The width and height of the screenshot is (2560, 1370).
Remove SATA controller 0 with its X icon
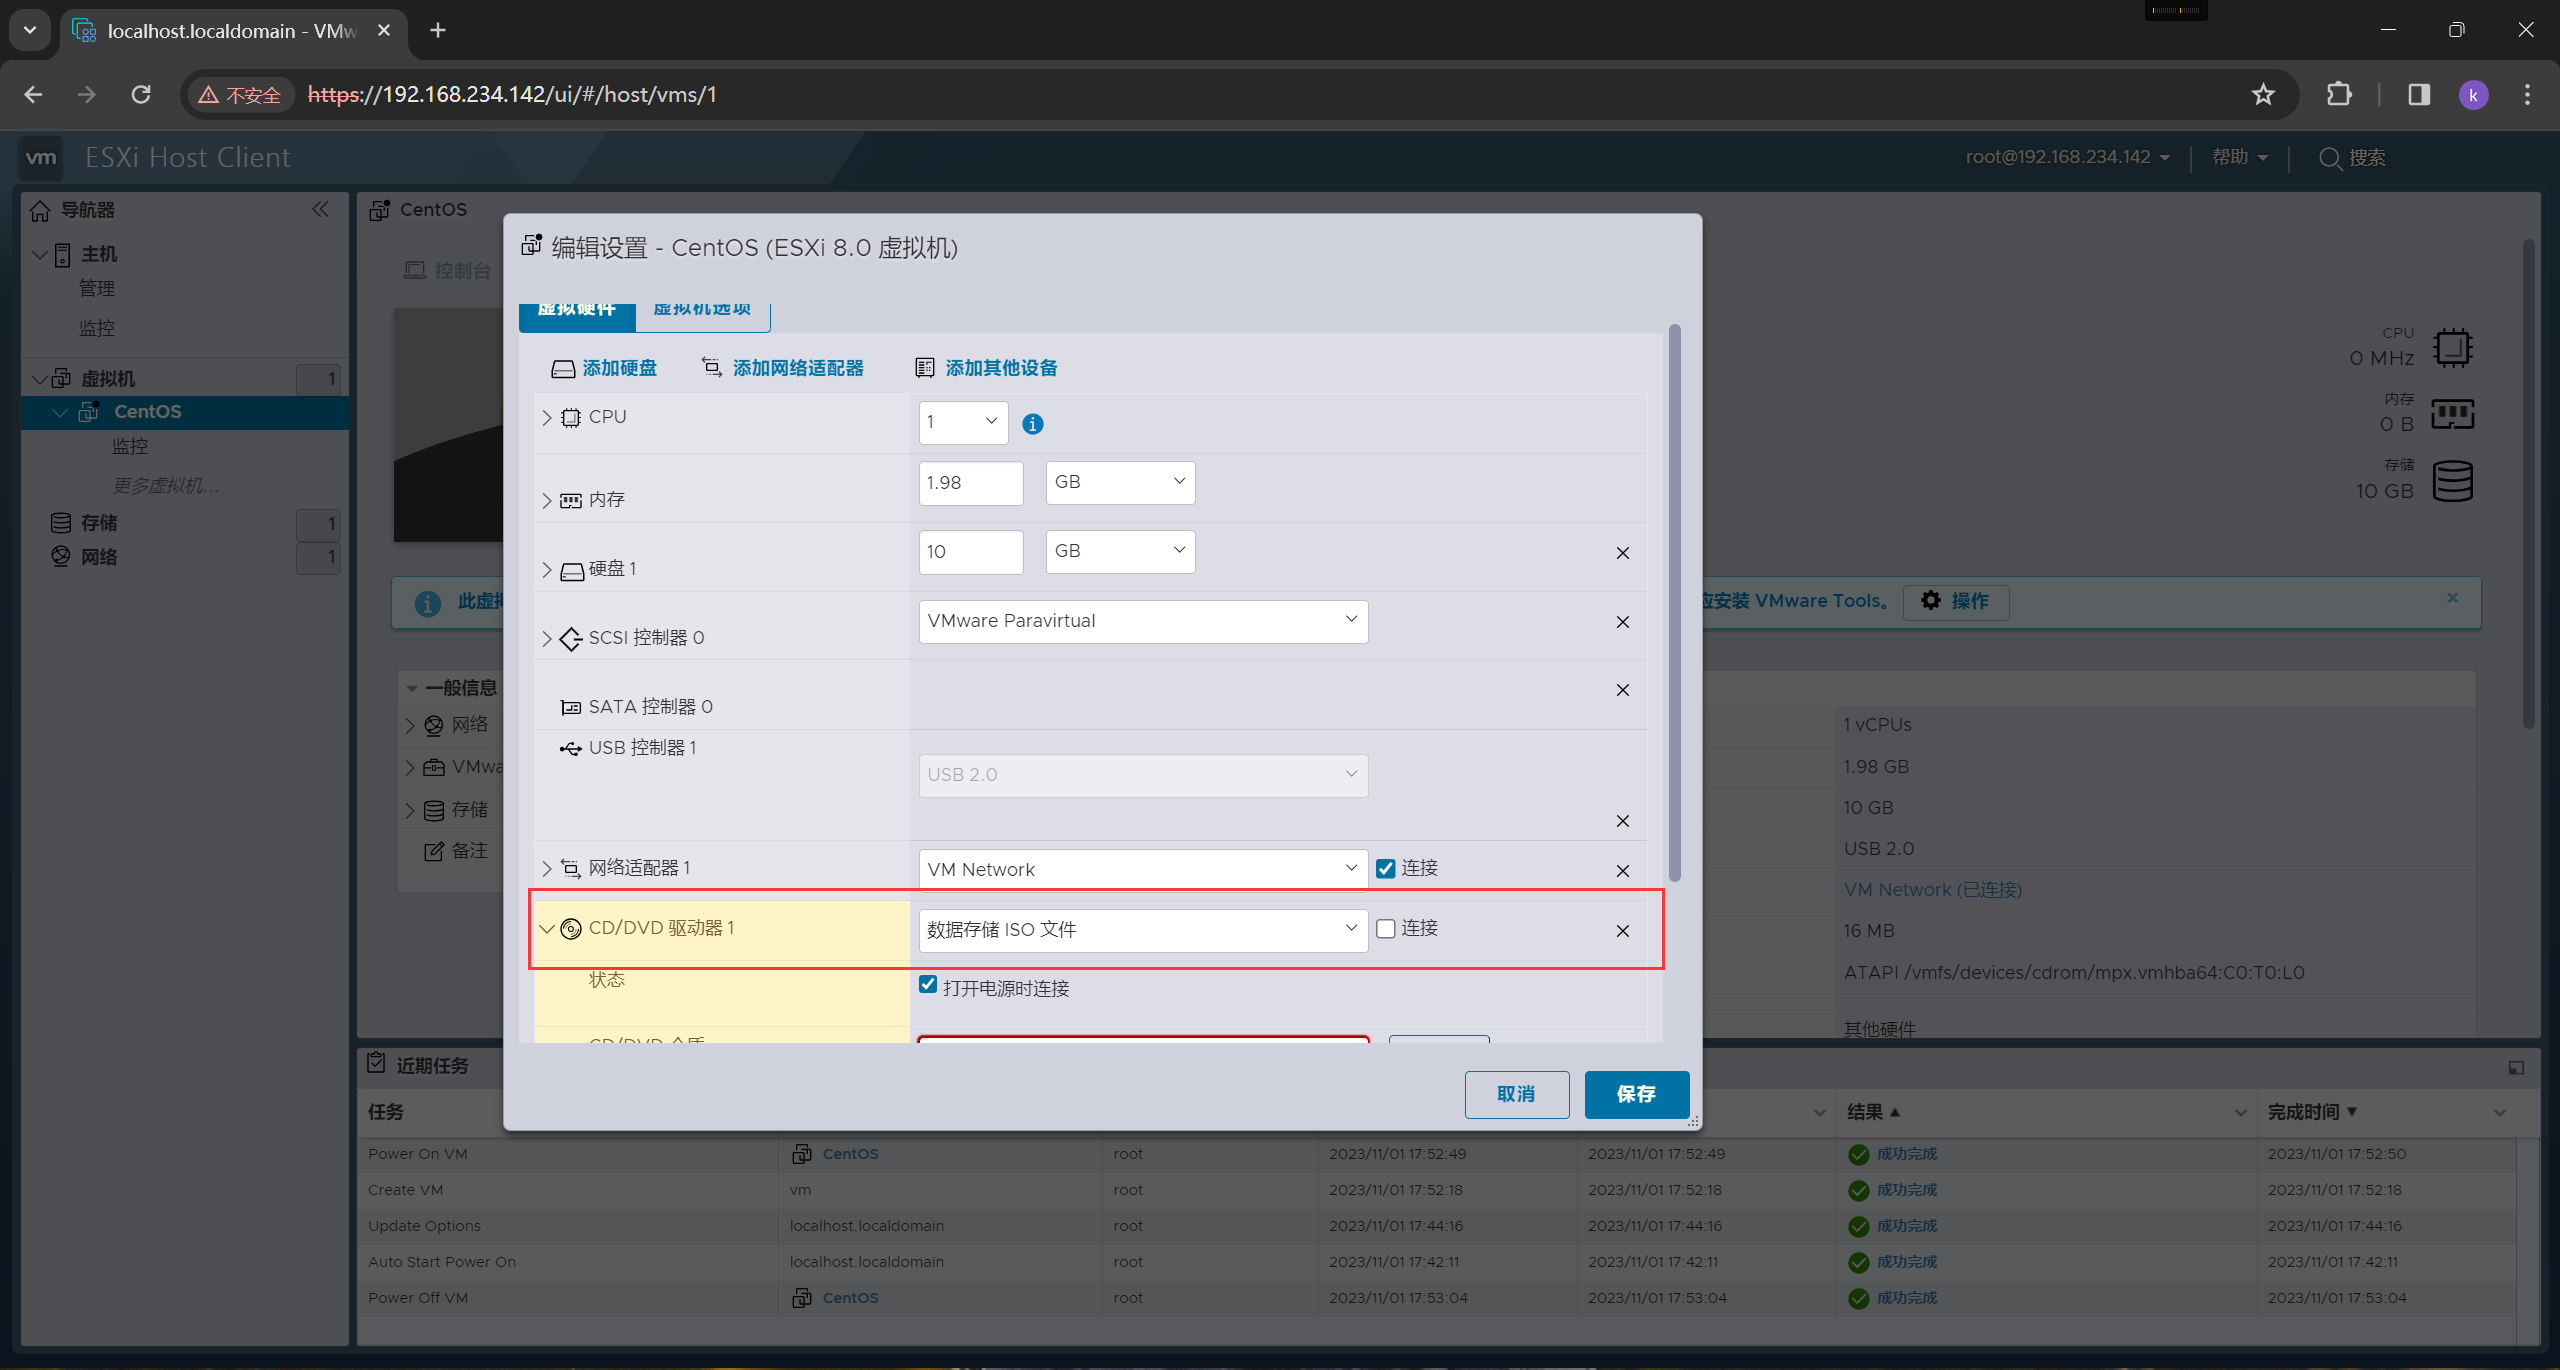[x=1622, y=690]
